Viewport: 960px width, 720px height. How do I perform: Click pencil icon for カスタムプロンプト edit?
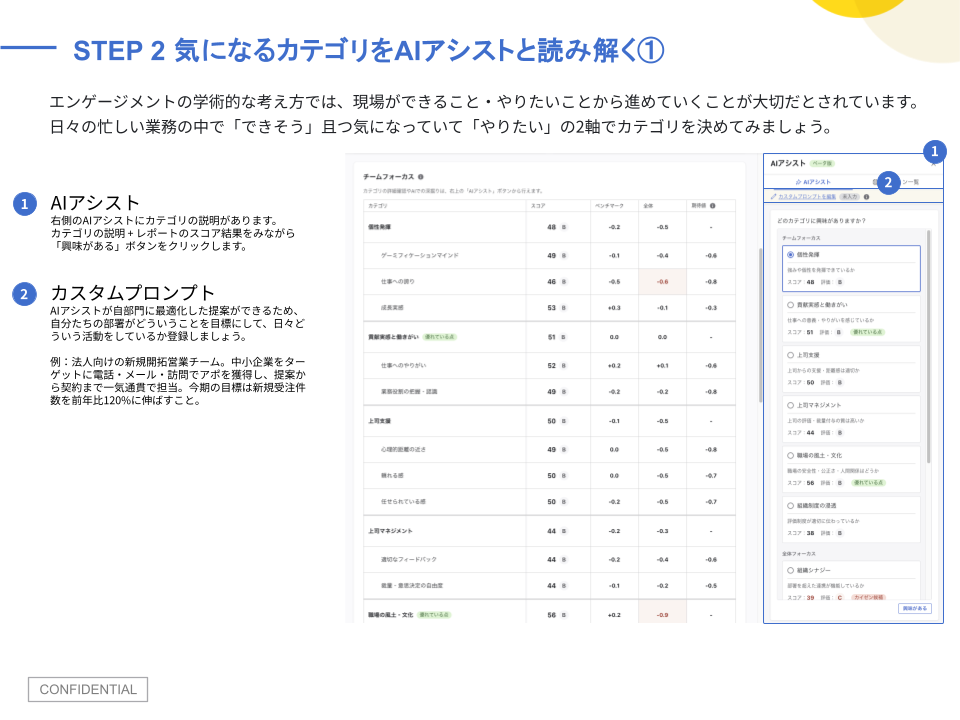coord(773,197)
